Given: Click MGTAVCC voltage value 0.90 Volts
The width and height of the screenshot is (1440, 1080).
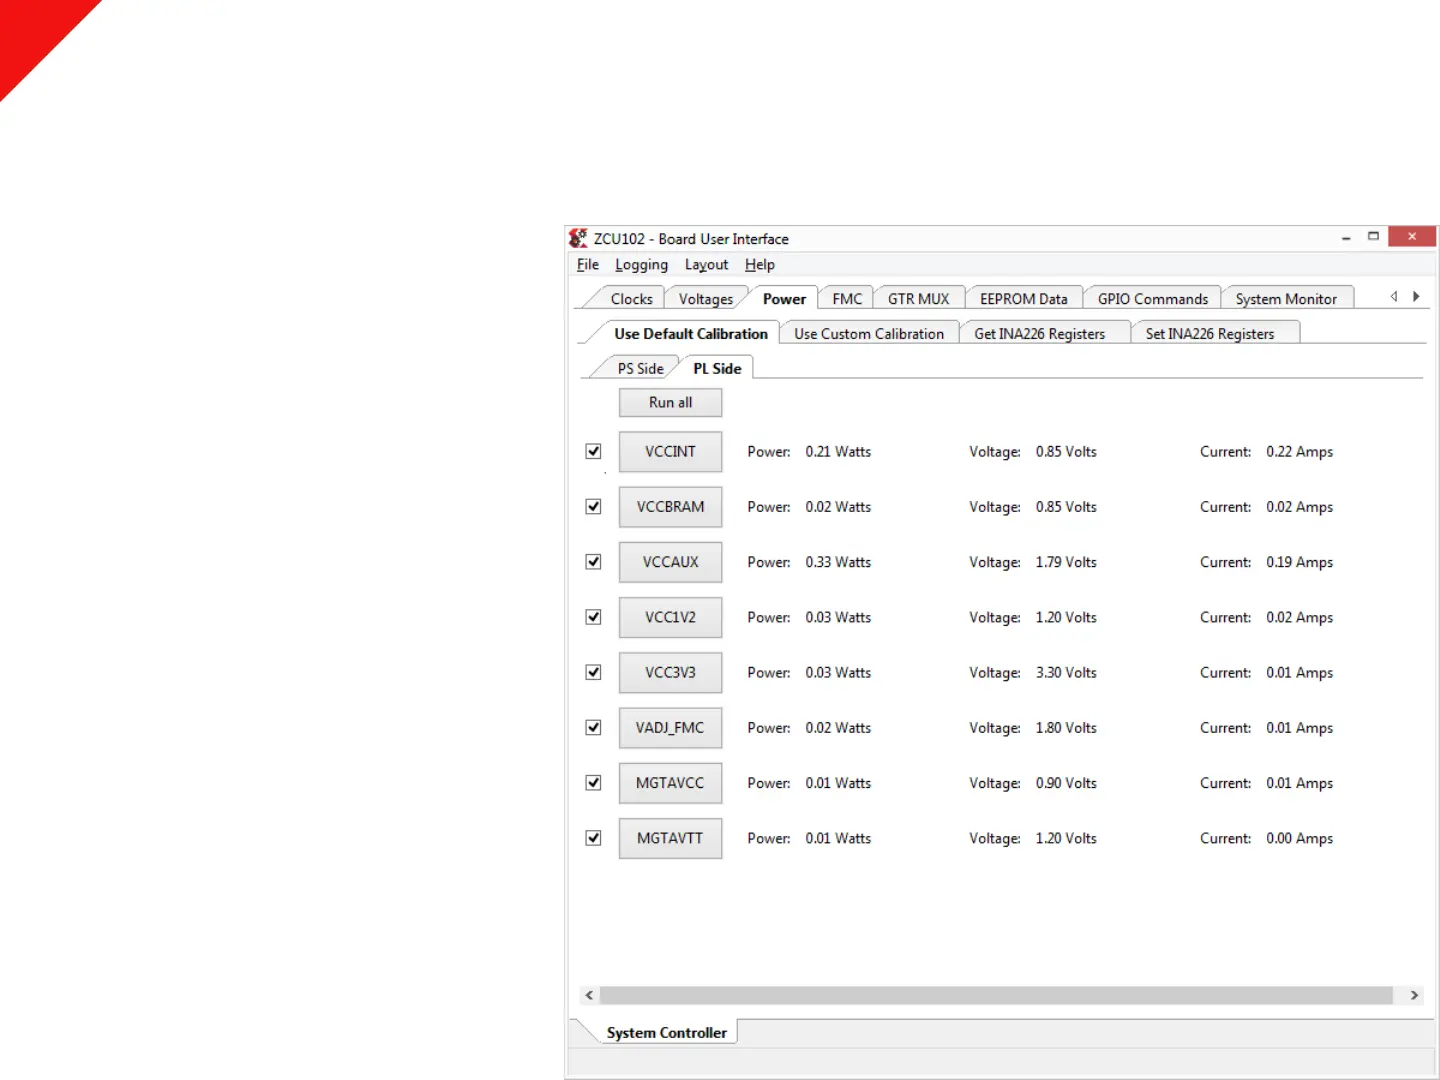Looking at the screenshot, I should (x=1066, y=783).
